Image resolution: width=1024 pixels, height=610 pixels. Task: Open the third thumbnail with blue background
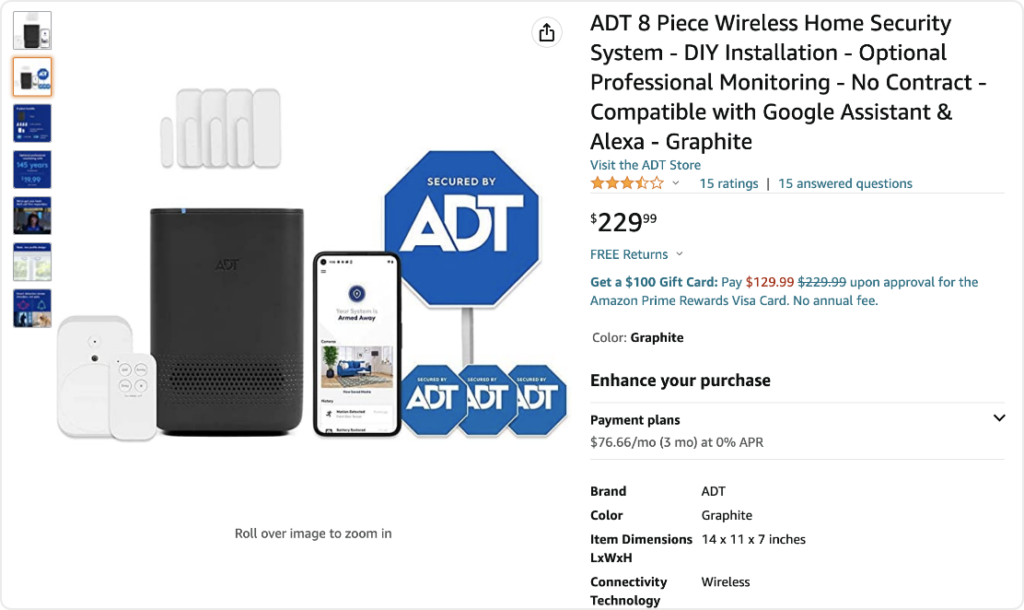pos(32,123)
